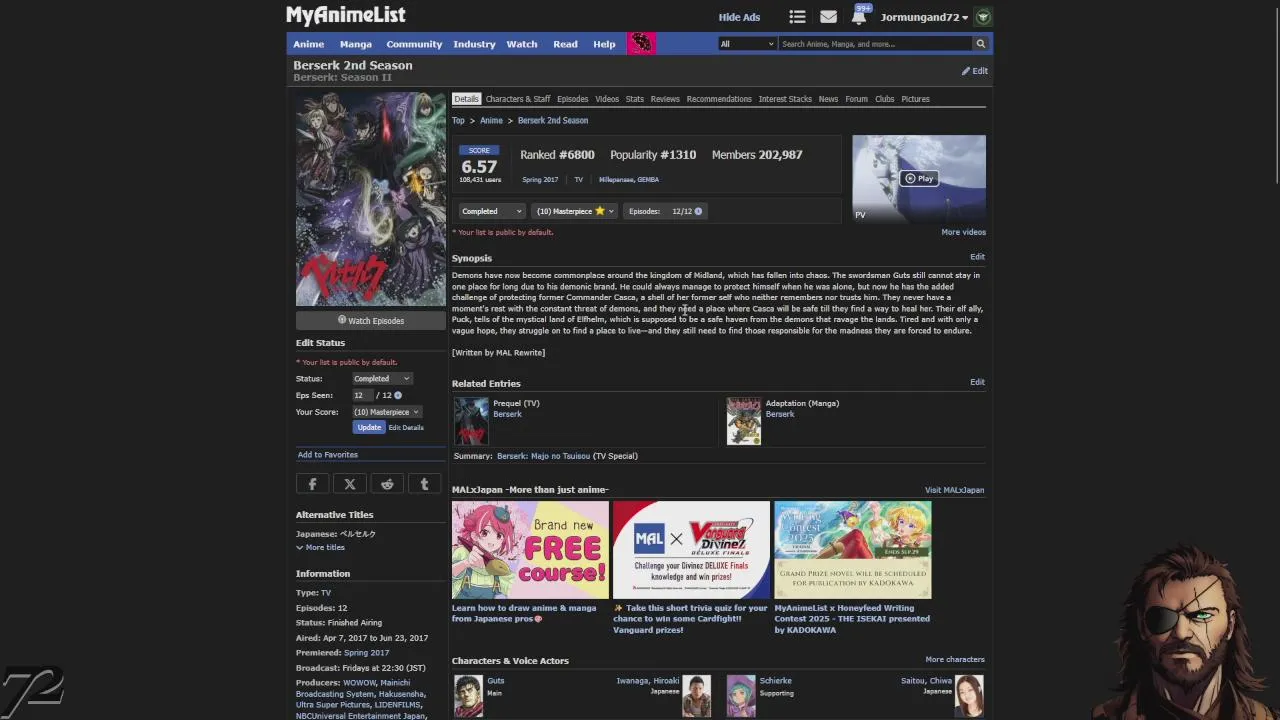Open the Watch menu

522,44
